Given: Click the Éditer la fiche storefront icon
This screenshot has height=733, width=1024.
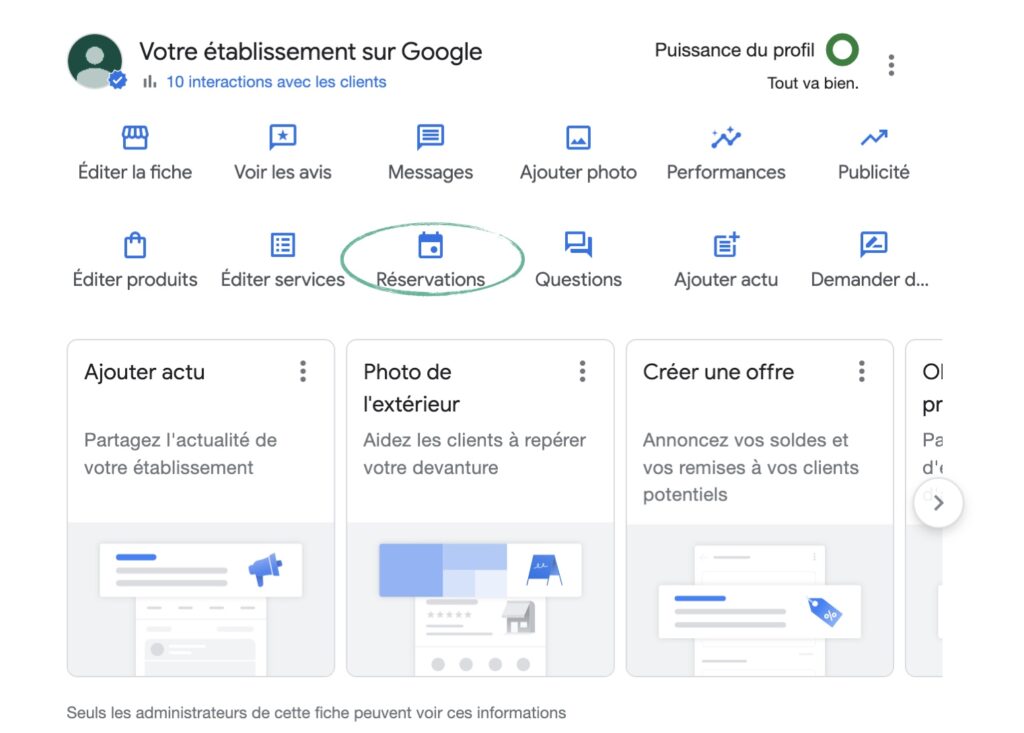Looking at the screenshot, I should 135,137.
